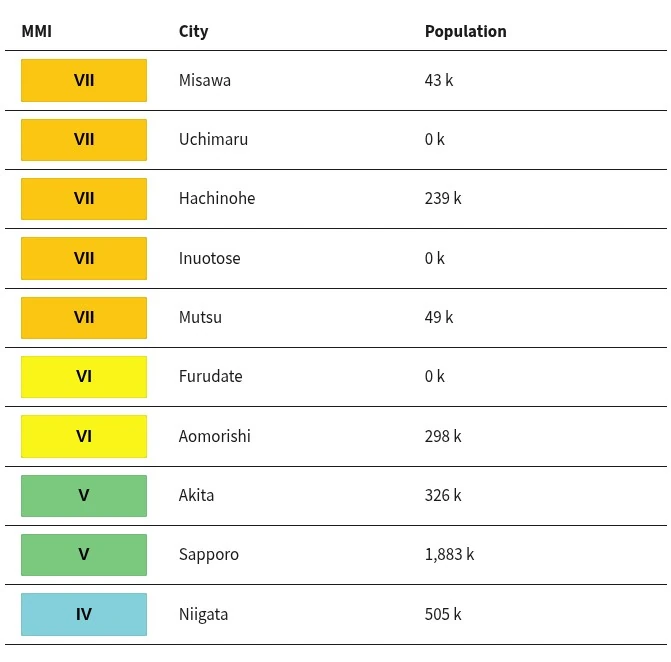671x662 pixels.
Task: Select the Niigata city entry
Action: (x=203, y=614)
